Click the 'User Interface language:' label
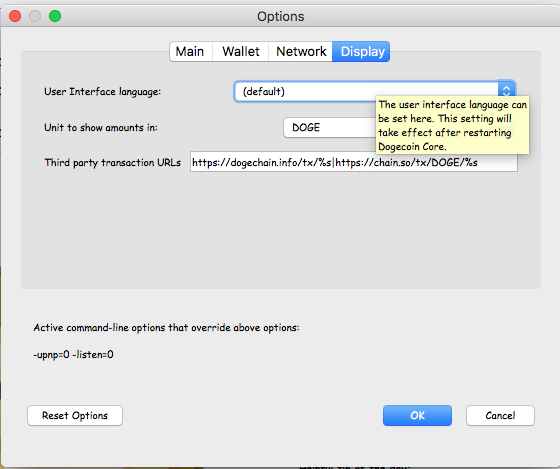Viewport: 560px width, 469px height. [x=102, y=92]
